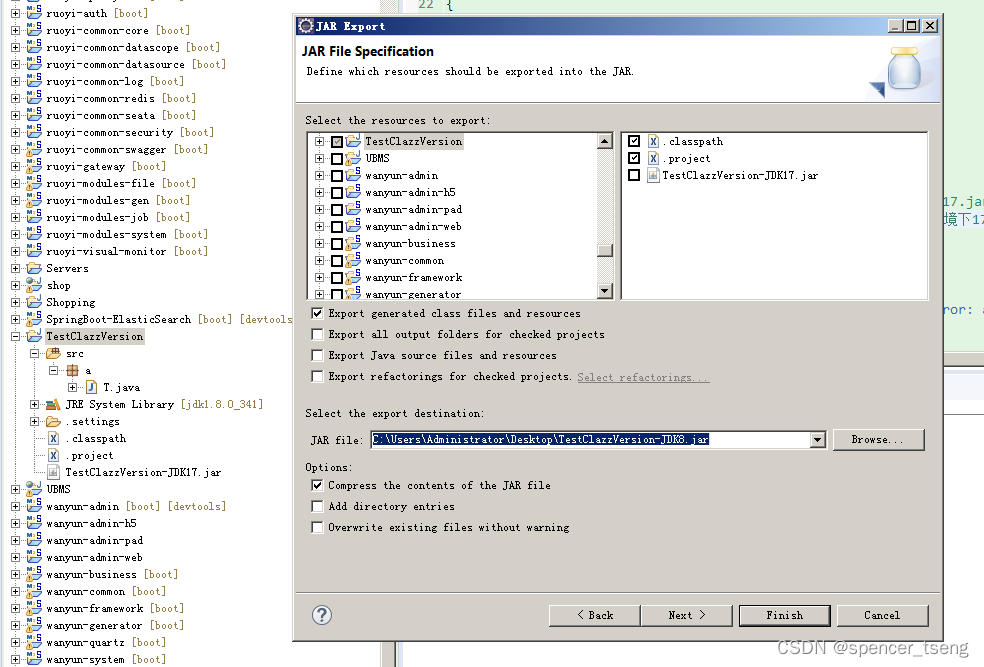Click wanyun-framework icon in dialog tree
The height and width of the screenshot is (667, 984).
tap(353, 277)
